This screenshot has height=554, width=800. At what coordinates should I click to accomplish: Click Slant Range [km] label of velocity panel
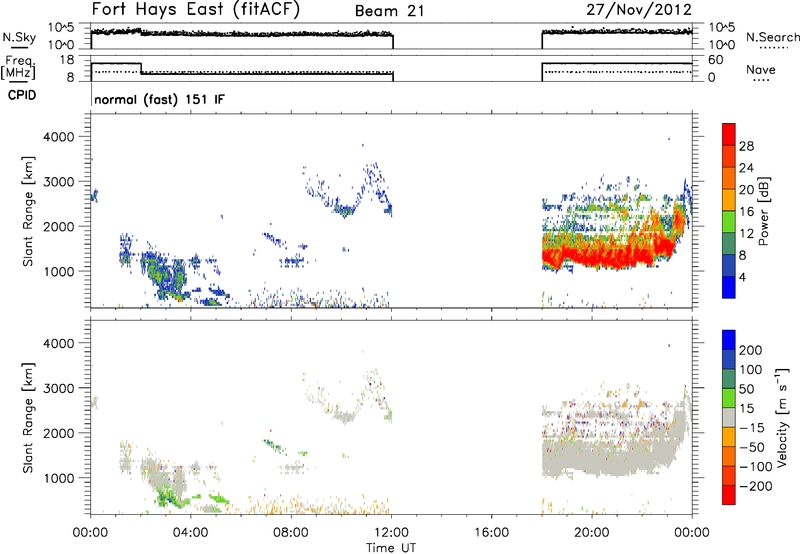28,417
